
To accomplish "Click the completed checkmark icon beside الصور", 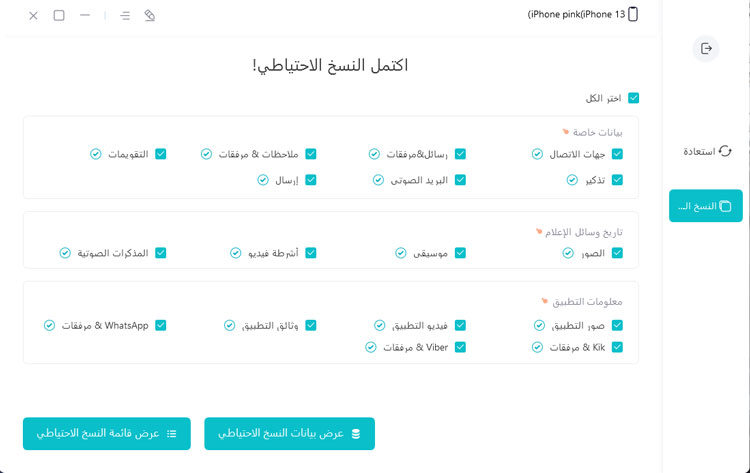I will (568, 253).
